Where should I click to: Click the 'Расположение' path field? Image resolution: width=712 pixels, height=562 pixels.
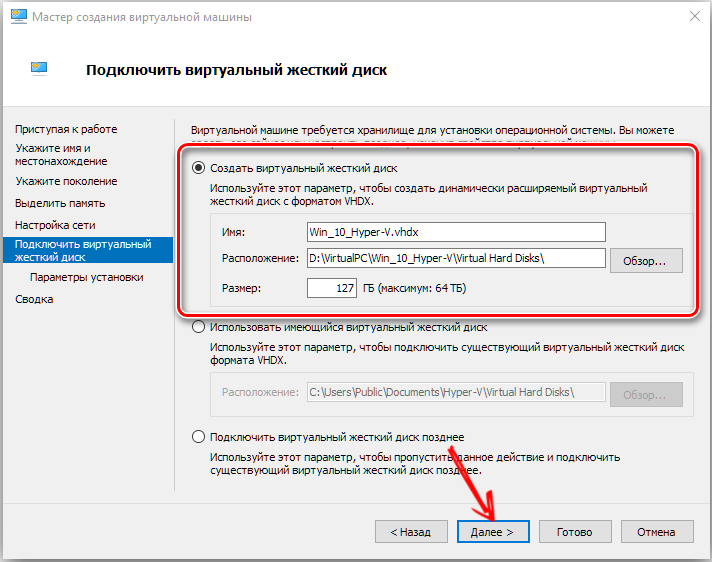point(456,259)
